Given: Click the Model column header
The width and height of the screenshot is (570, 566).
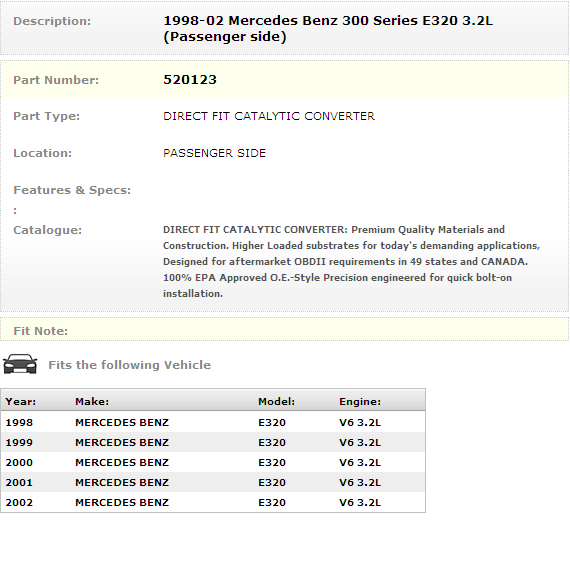Looking at the screenshot, I should point(277,401).
